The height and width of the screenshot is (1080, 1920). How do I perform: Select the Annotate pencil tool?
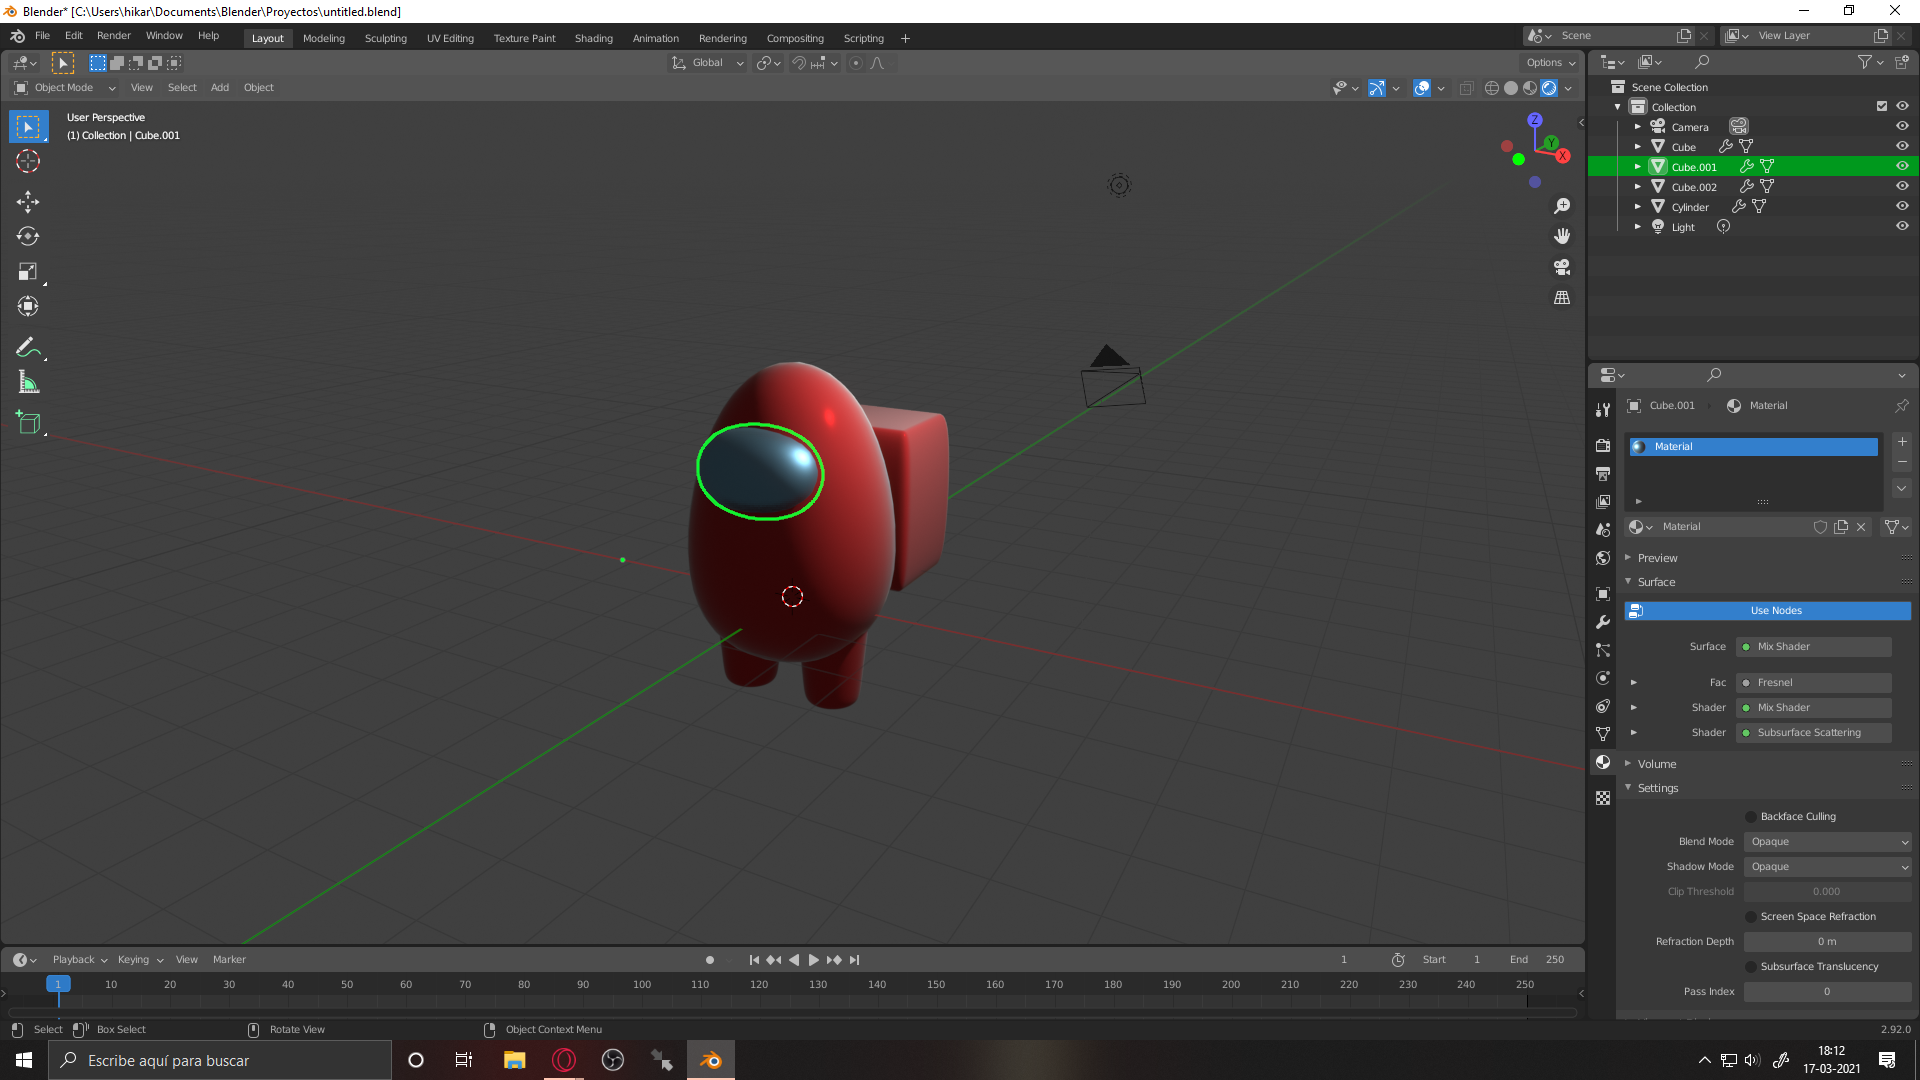[28, 347]
